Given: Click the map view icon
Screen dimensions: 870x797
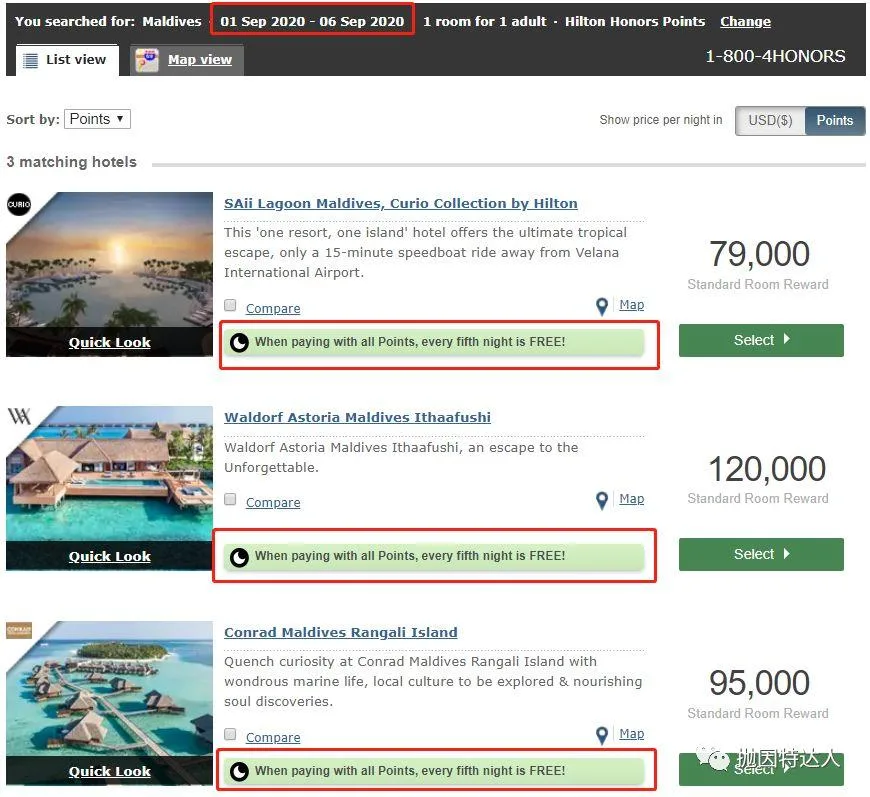Looking at the screenshot, I should (x=147, y=60).
